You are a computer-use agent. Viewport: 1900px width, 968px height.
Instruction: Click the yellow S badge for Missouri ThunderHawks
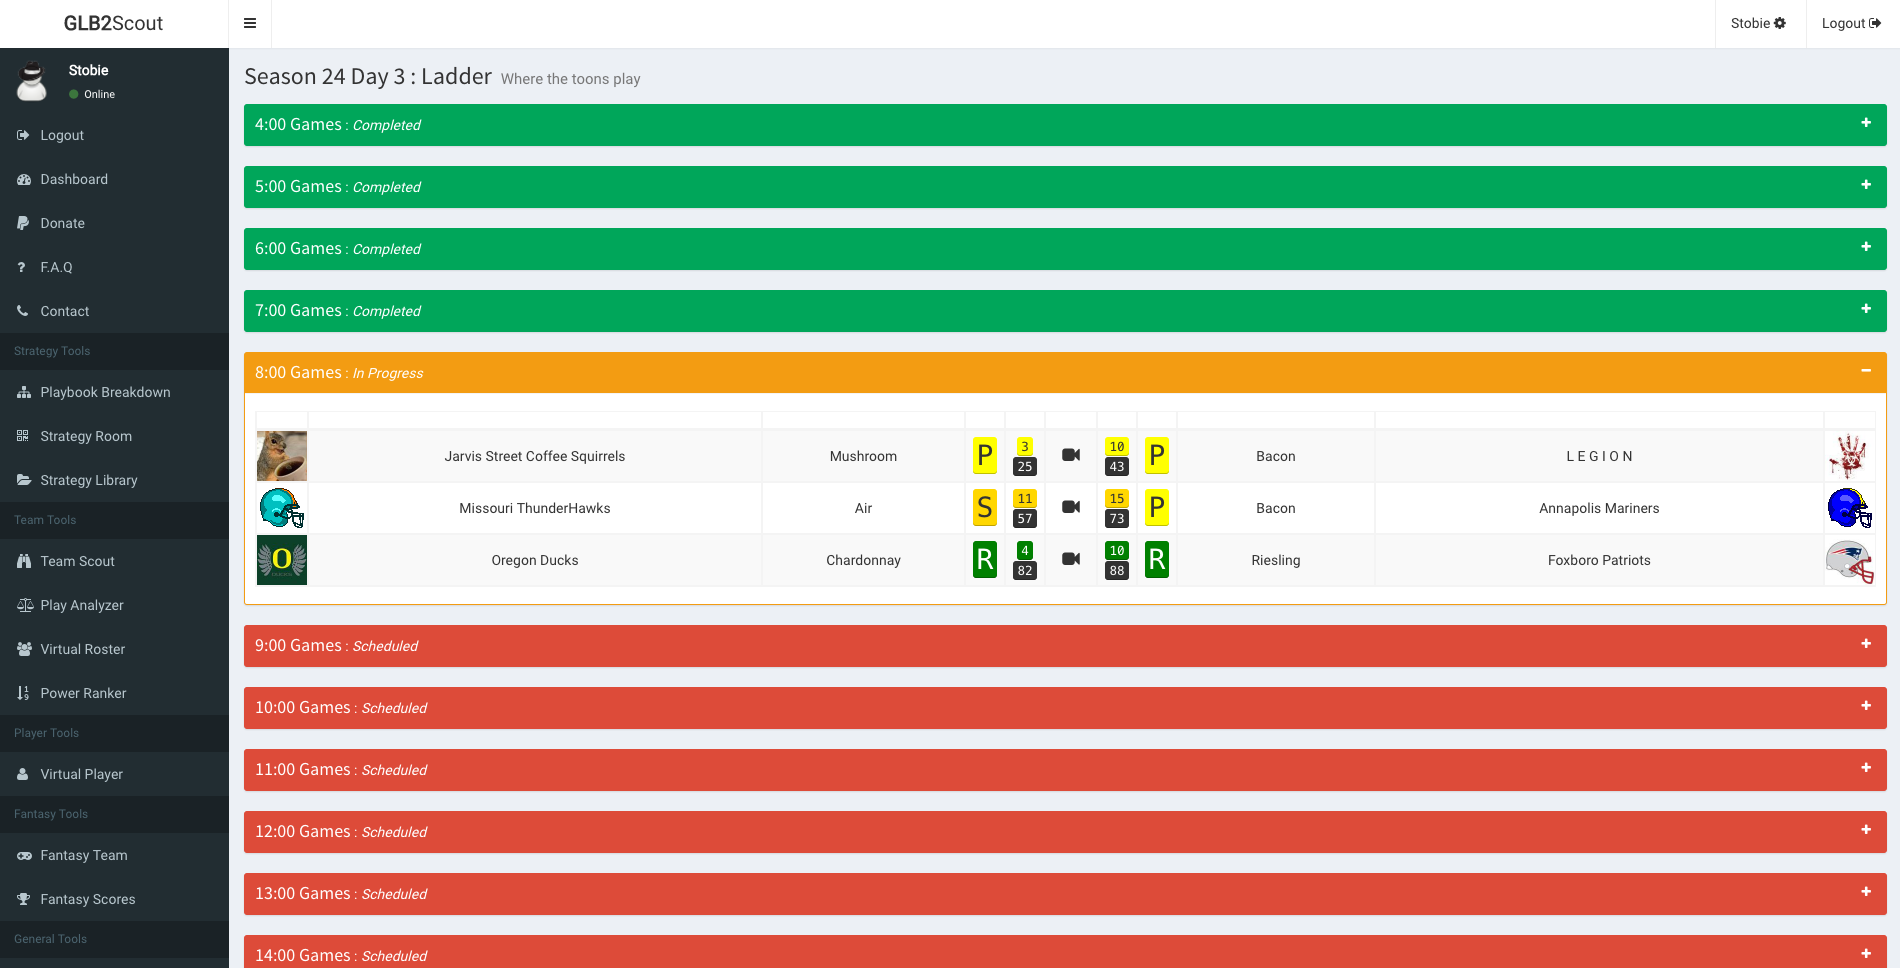point(984,508)
